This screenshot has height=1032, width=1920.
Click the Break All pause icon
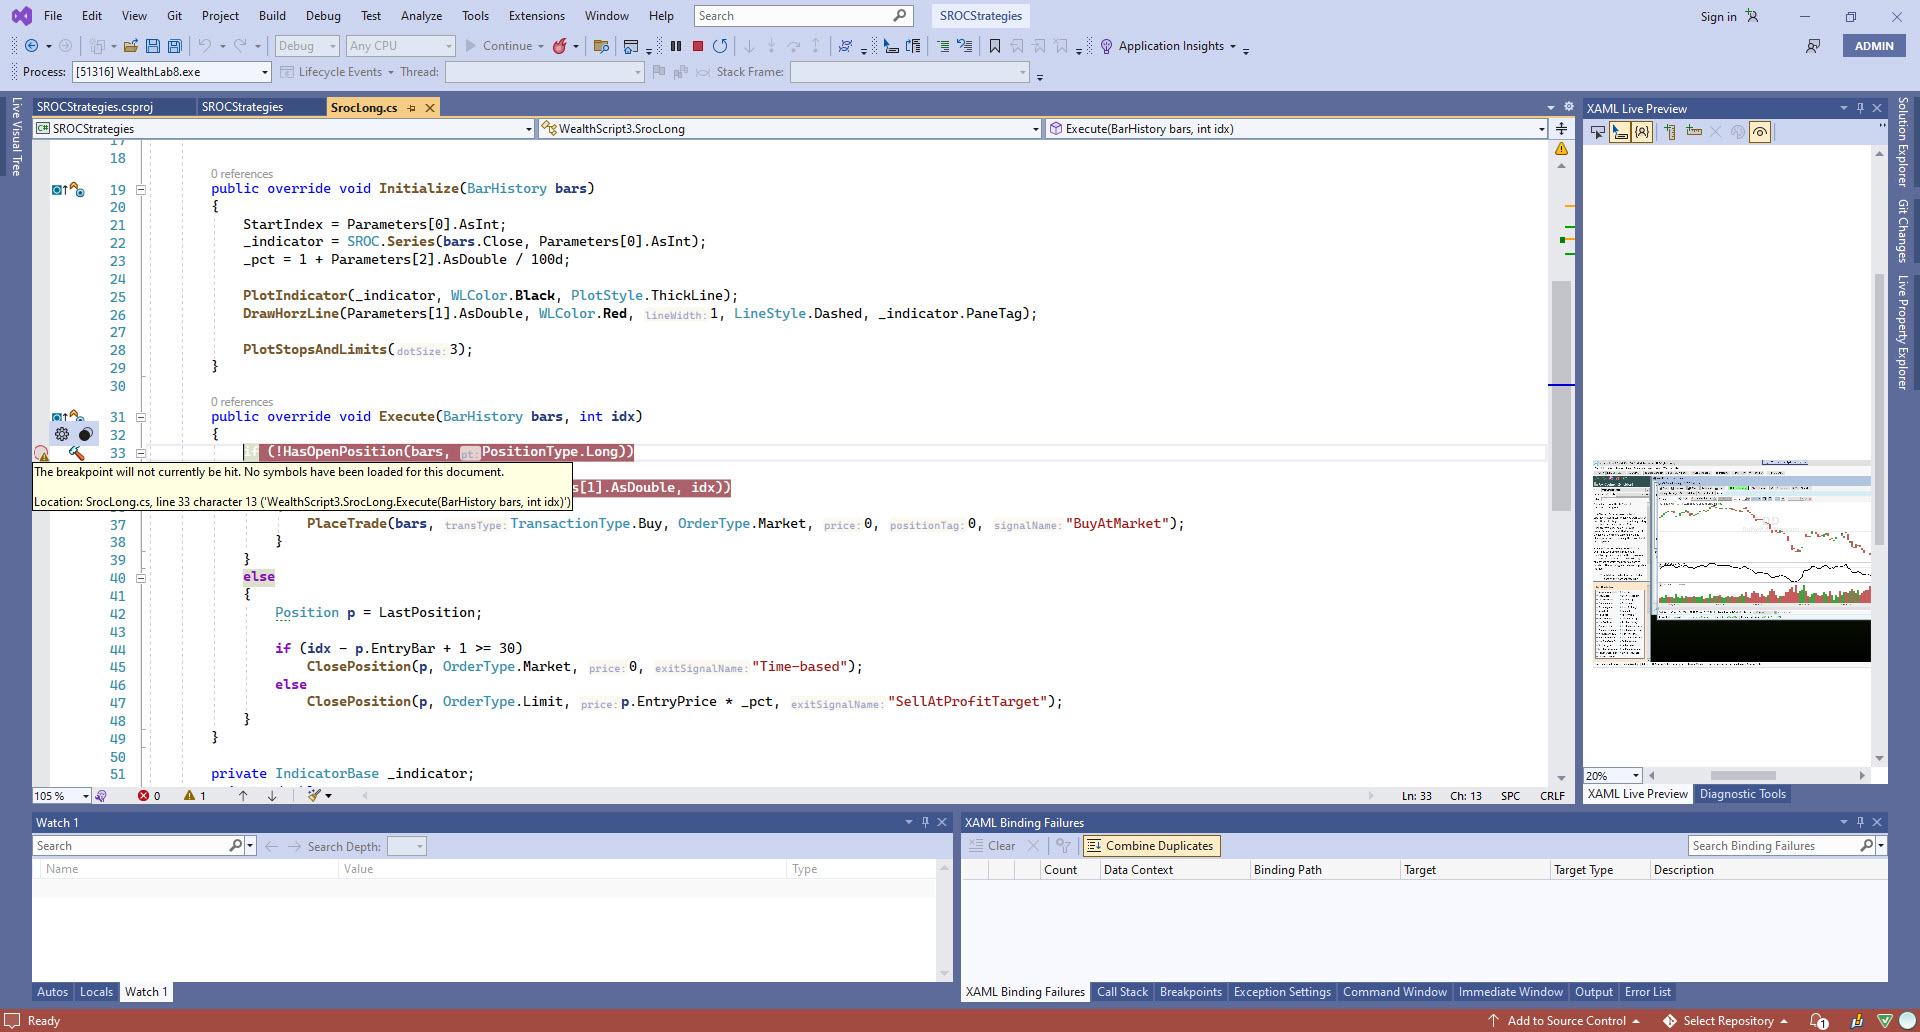676,46
